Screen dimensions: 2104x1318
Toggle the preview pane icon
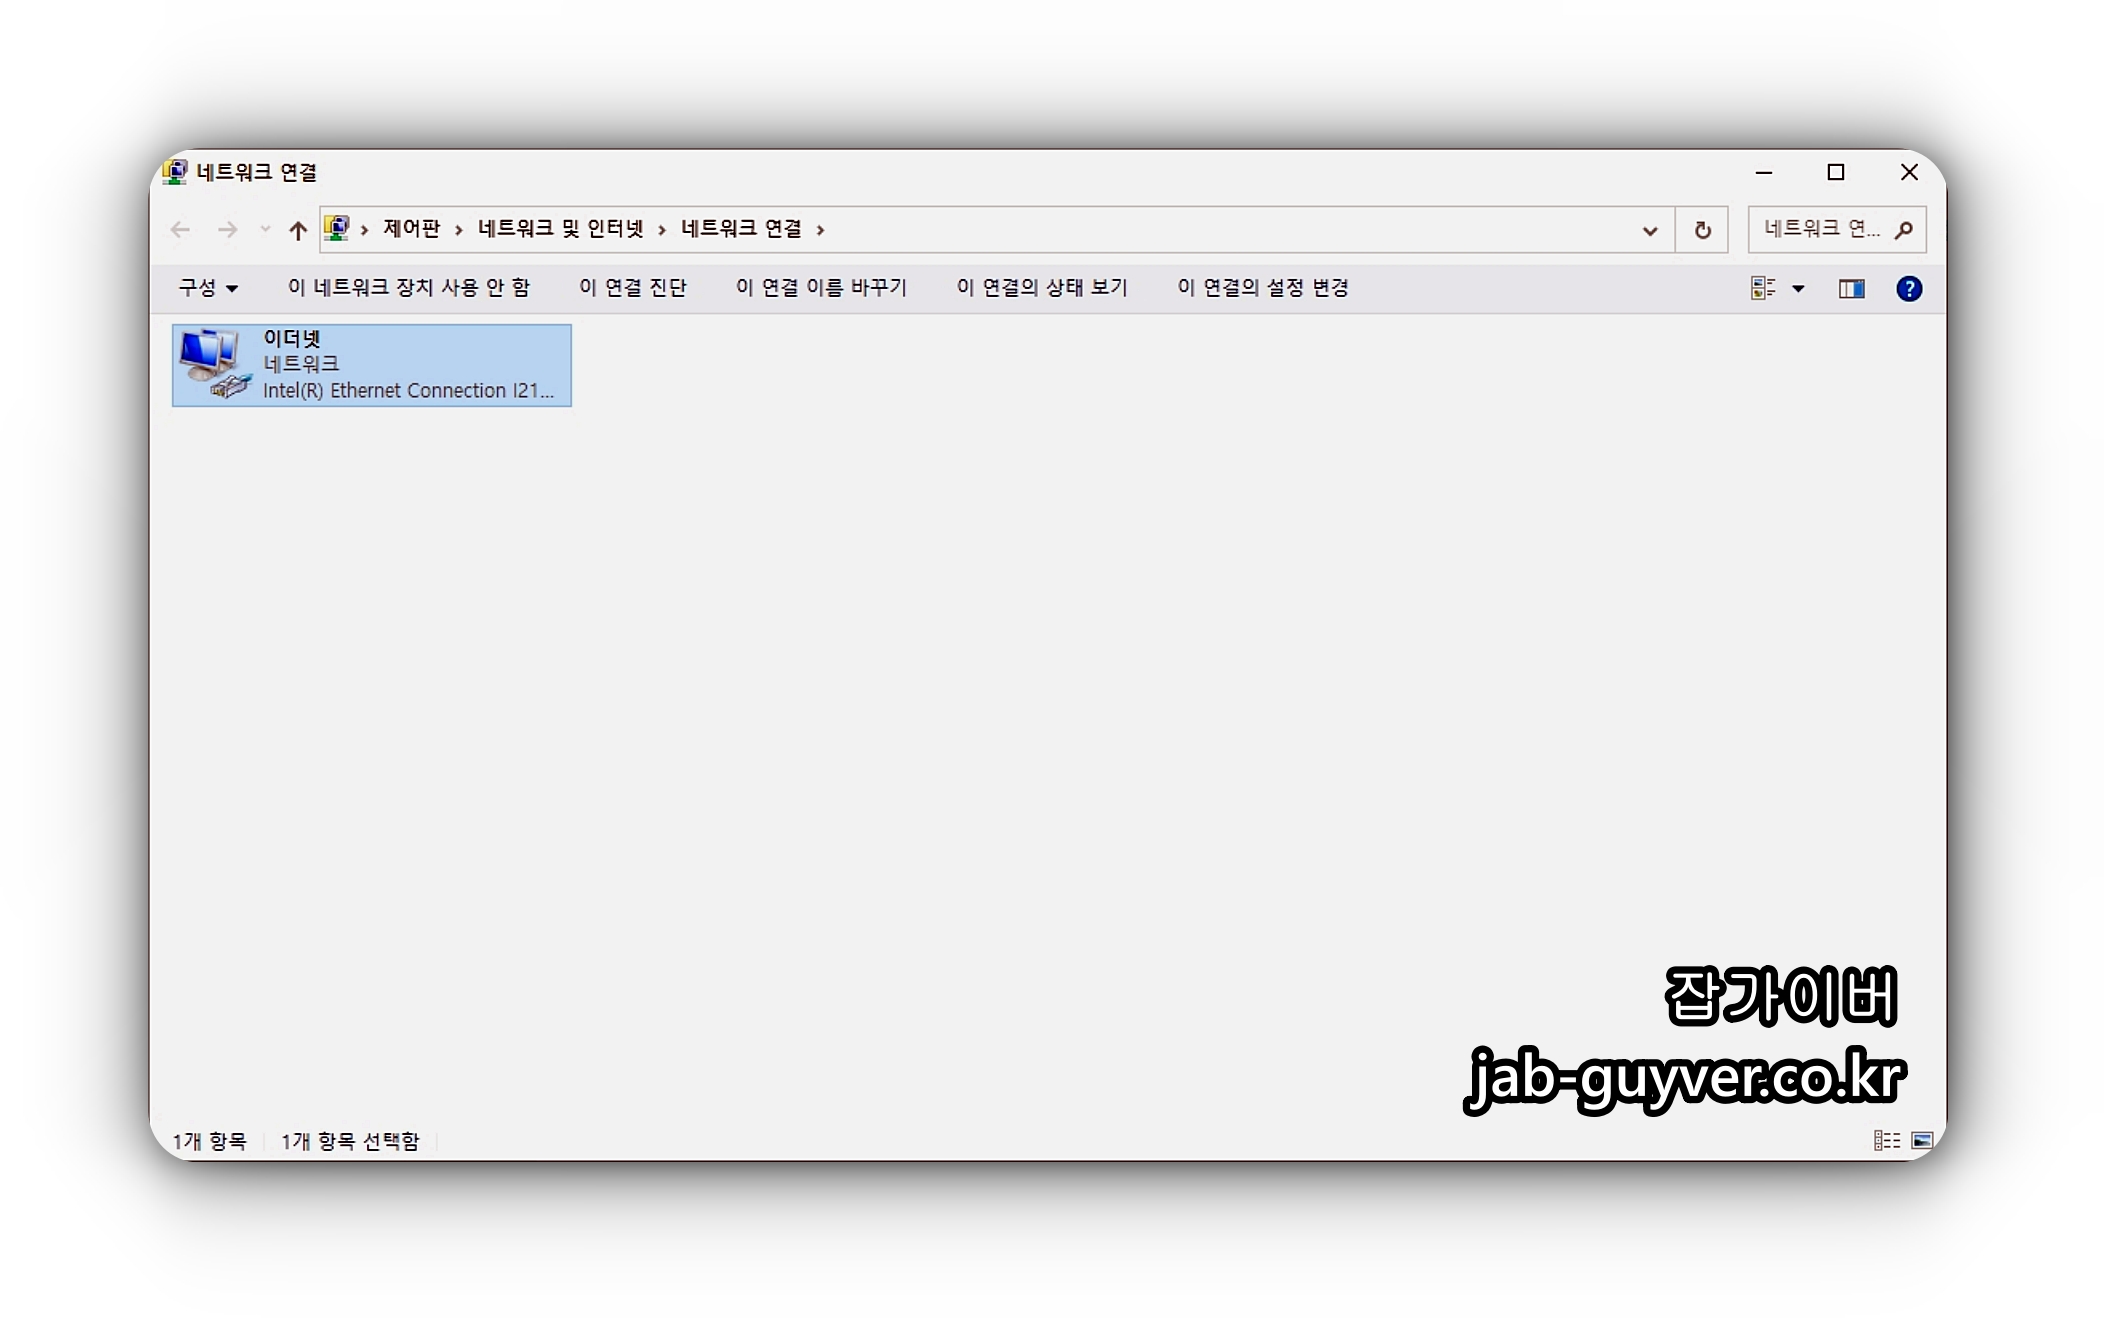[x=1851, y=289]
